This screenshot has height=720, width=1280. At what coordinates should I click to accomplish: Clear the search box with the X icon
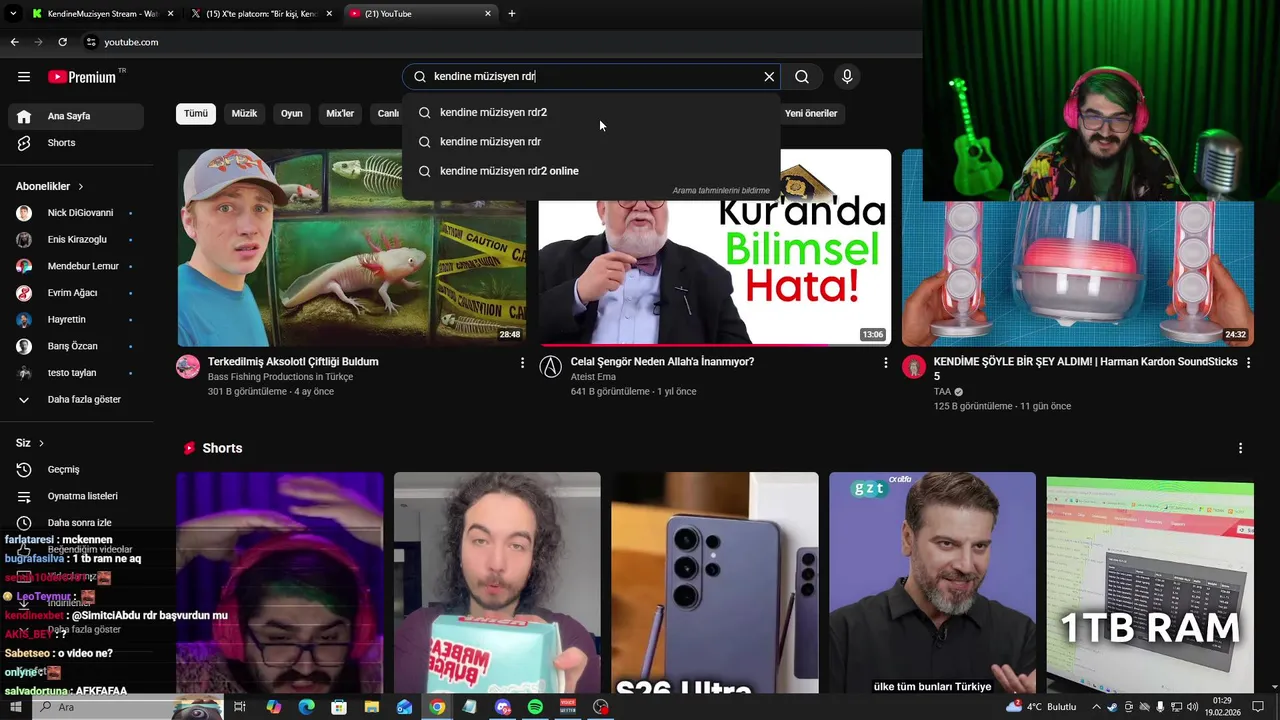point(769,77)
